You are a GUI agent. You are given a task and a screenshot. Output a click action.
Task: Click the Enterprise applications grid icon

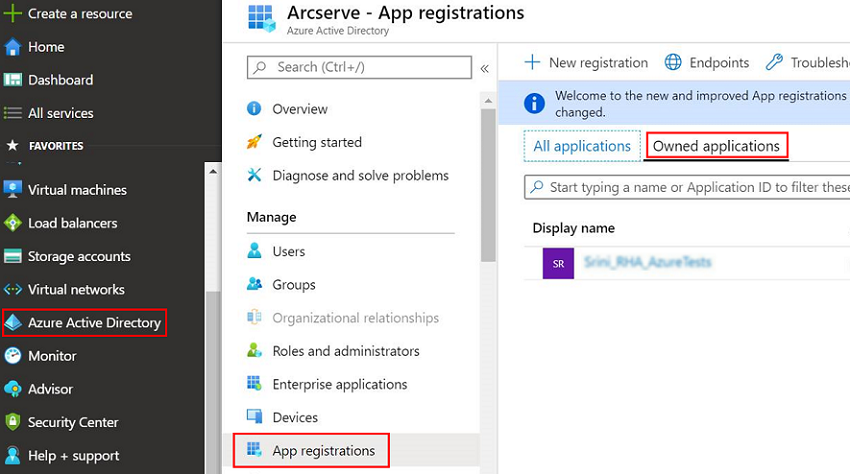(254, 383)
